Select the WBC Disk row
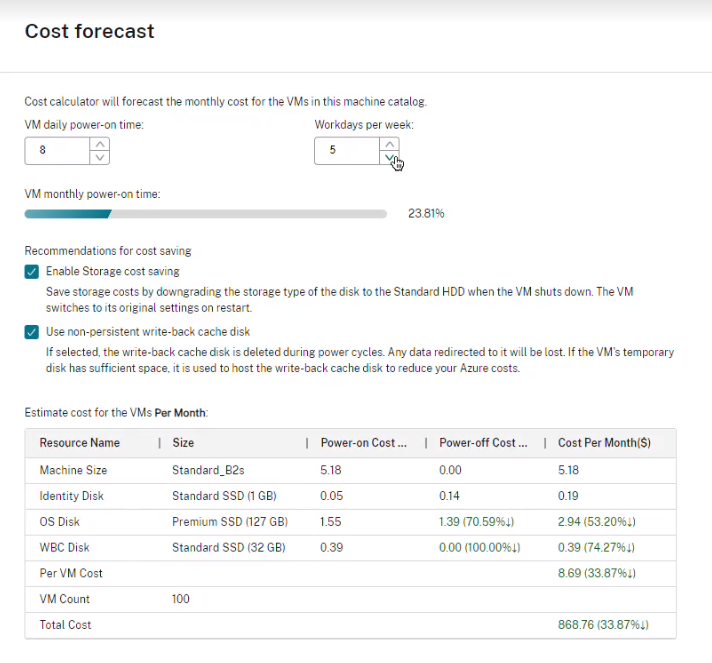This screenshot has height=663, width=712. click(64, 548)
